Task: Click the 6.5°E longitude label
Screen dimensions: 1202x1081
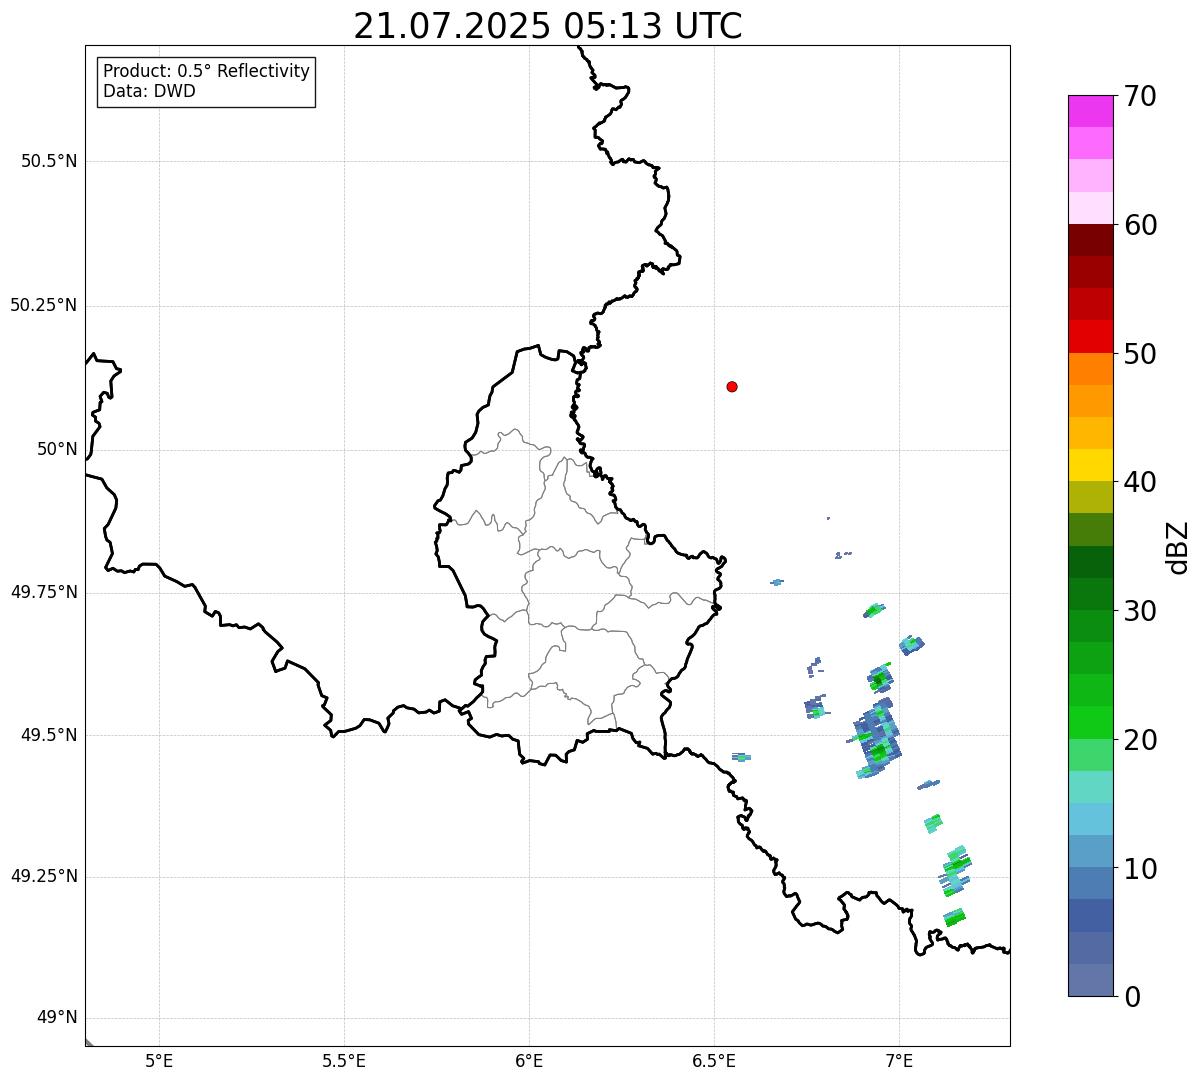Action: click(x=714, y=1061)
